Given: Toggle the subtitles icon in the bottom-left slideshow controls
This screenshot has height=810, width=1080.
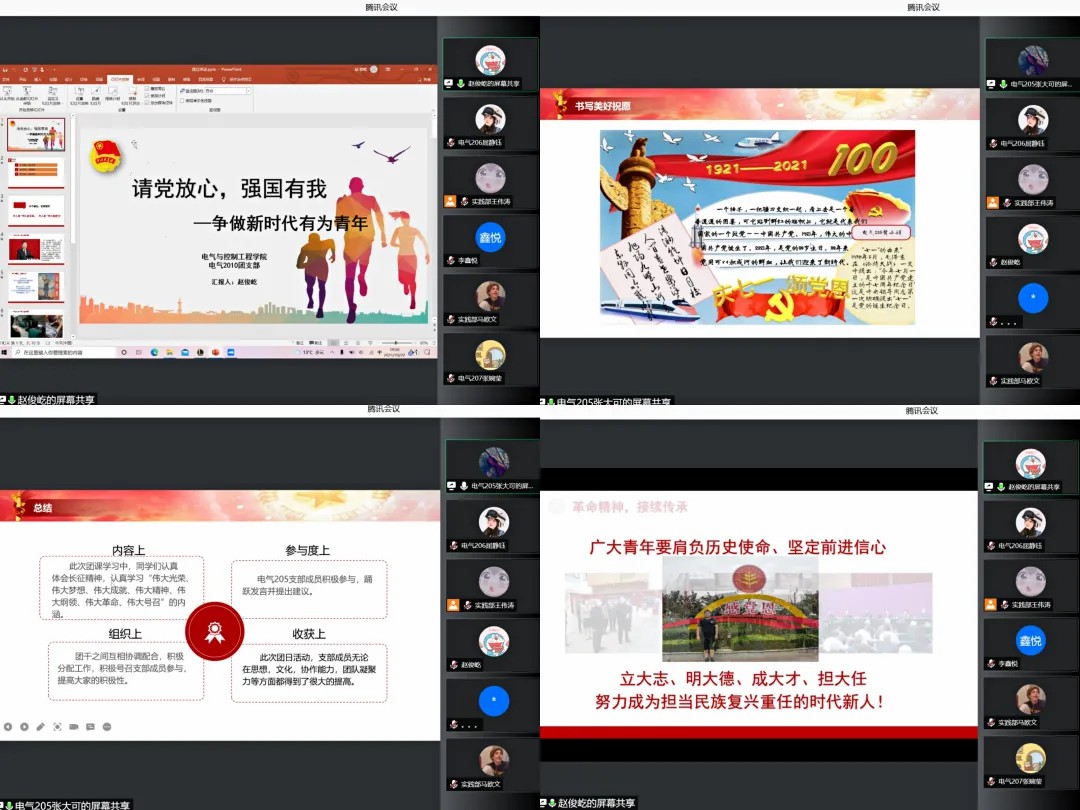Looking at the screenshot, I should [90, 727].
